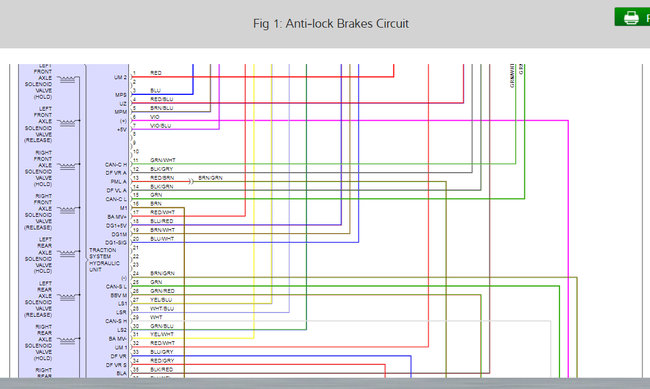Click the '+5V' terminal label

[x=121, y=130]
